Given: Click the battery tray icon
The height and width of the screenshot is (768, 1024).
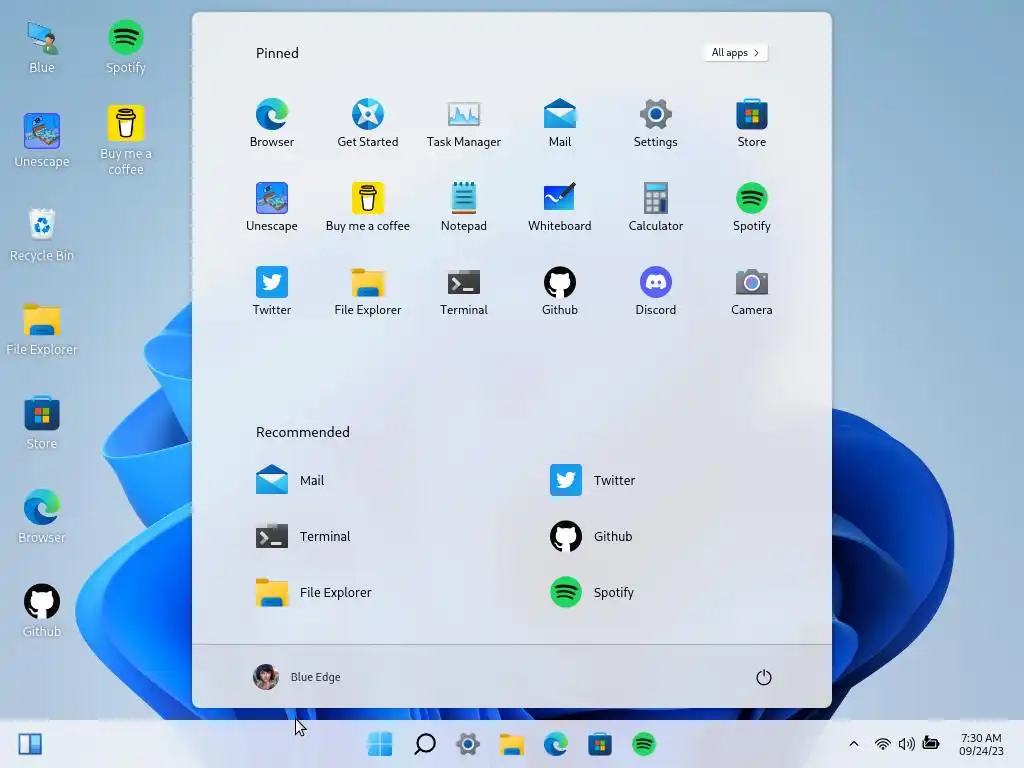Looking at the screenshot, I should click(931, 743).
